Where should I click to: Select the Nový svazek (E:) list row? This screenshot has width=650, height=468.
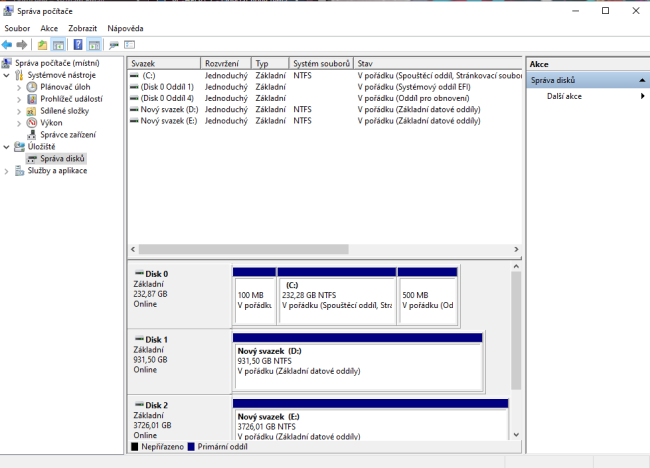tap(169, 120)
